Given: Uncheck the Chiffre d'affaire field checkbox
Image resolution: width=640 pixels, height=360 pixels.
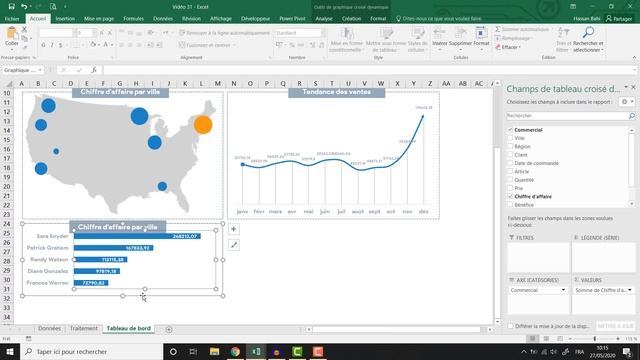Looking at the screenshot, I should click(x=510, y=196).
